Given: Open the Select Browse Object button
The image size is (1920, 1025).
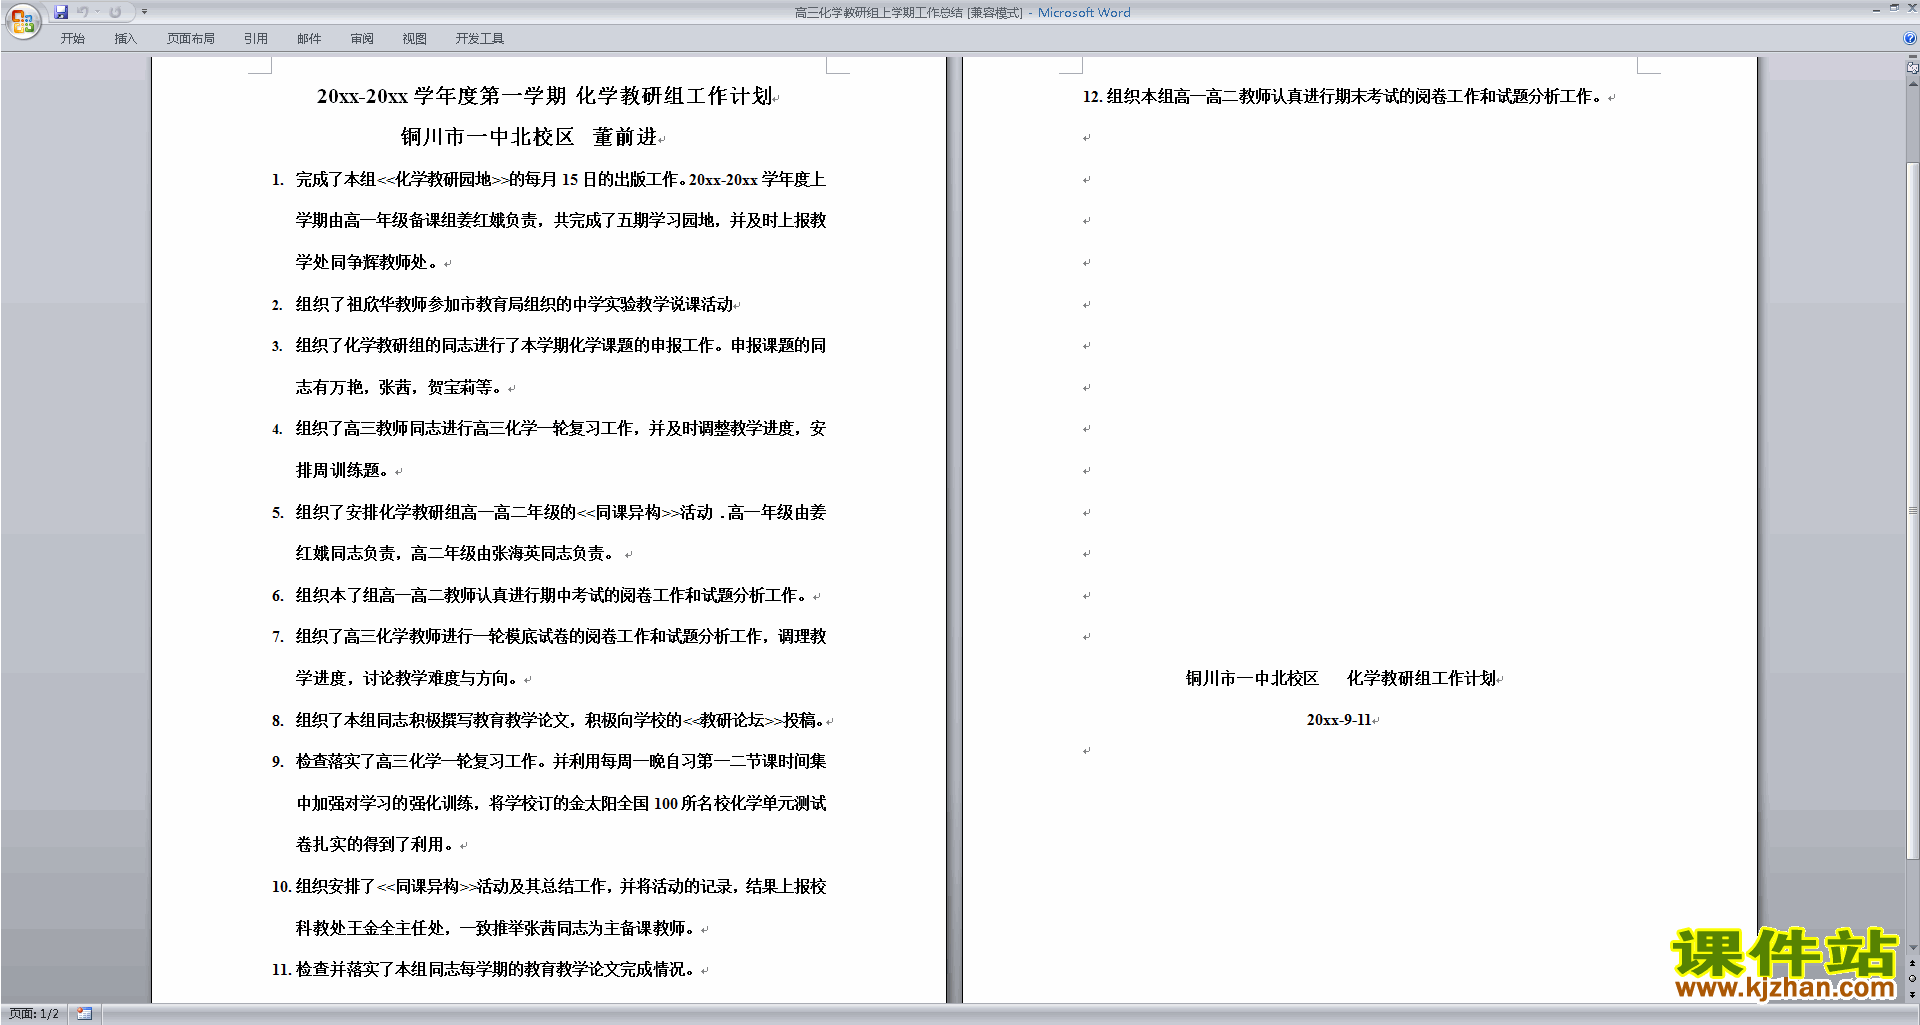Looking at the screenshot, I should pos(1912,979).
